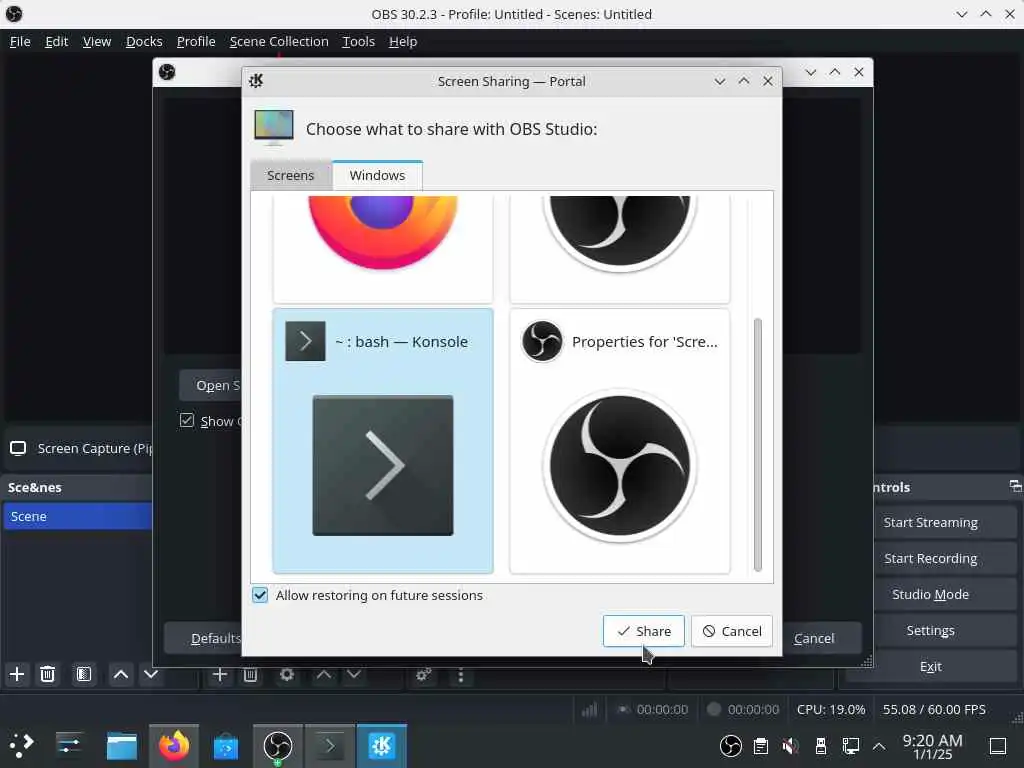Open System Settings from the taskbar
The image size is (1024, 768).
tap(69, 745)
